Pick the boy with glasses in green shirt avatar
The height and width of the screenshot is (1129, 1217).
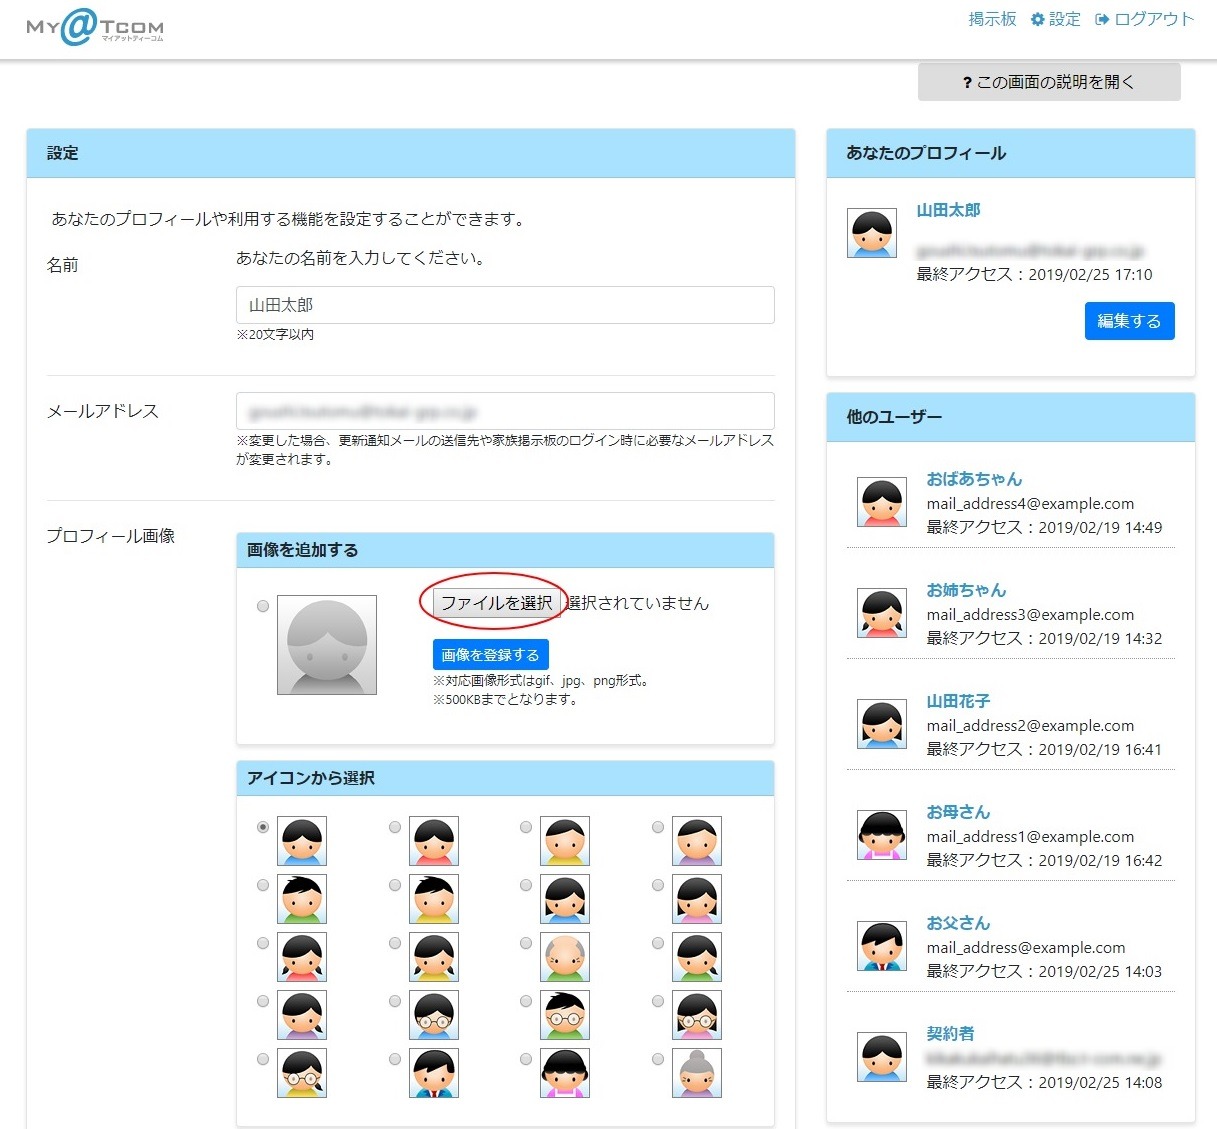(565, 1015)
